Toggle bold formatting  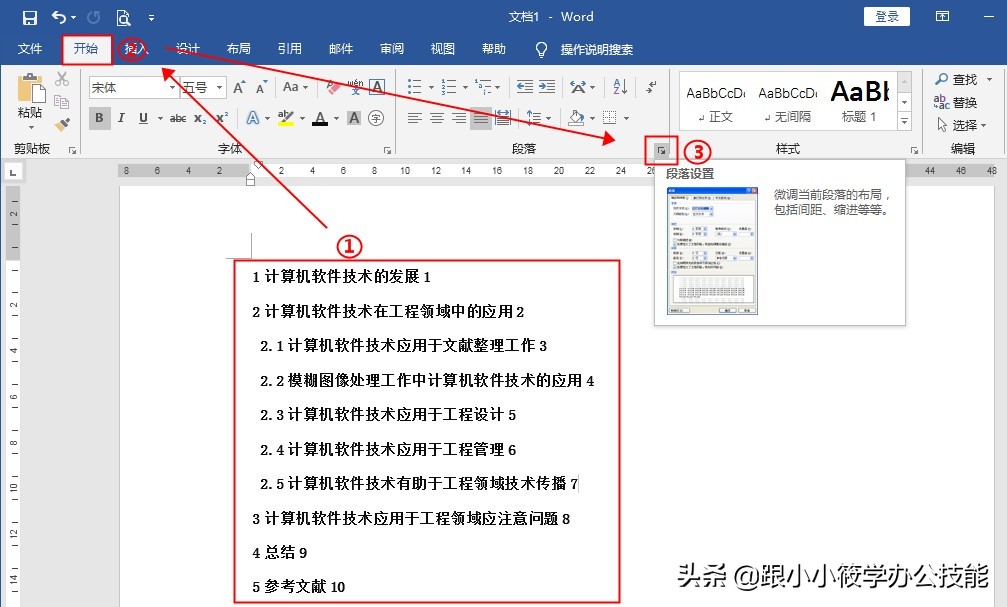pyautogui.click(x=99, y=117)
